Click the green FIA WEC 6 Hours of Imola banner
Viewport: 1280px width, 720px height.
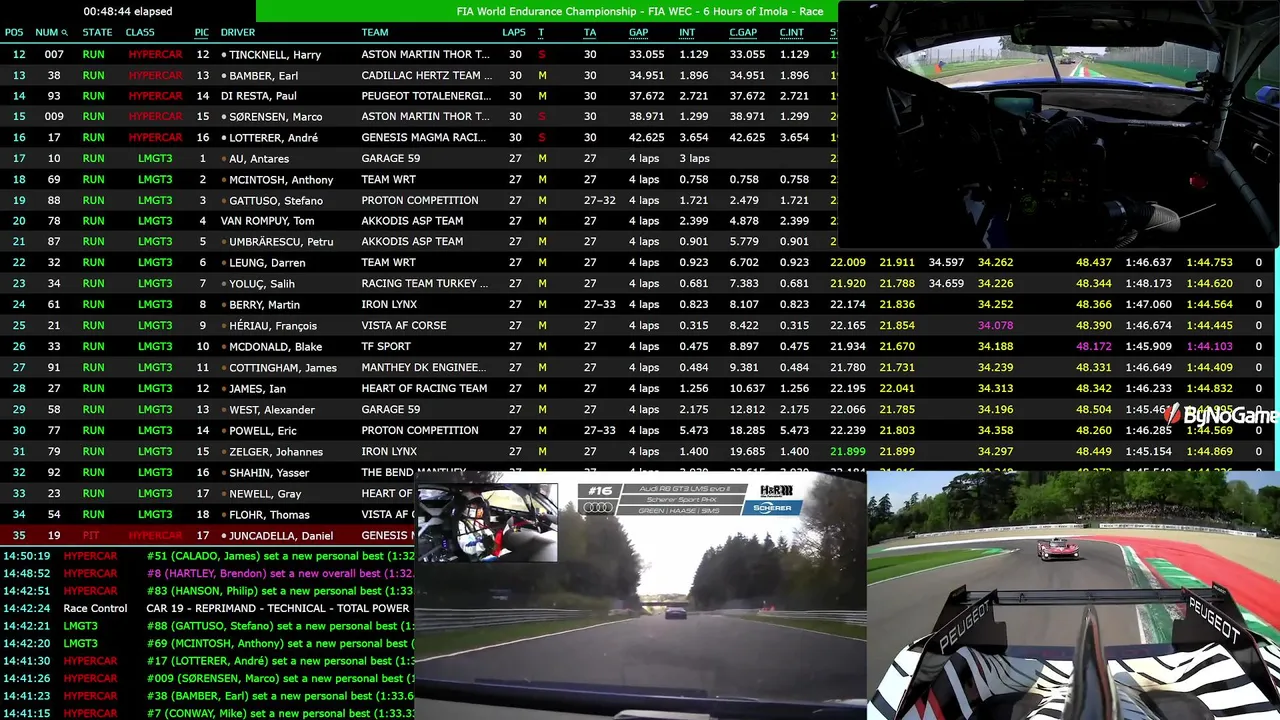tap(547, 11)
